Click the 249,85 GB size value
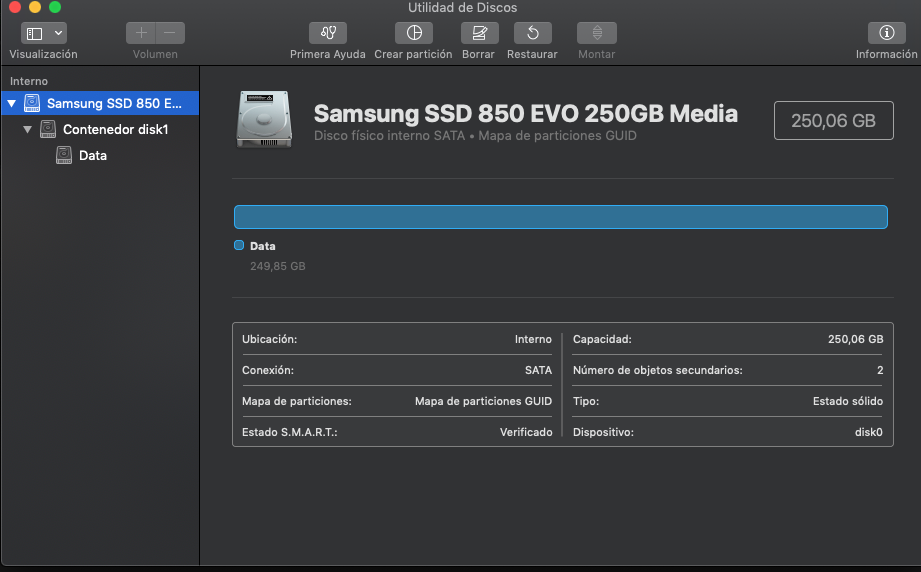921x572 pixels. [277, 266]
